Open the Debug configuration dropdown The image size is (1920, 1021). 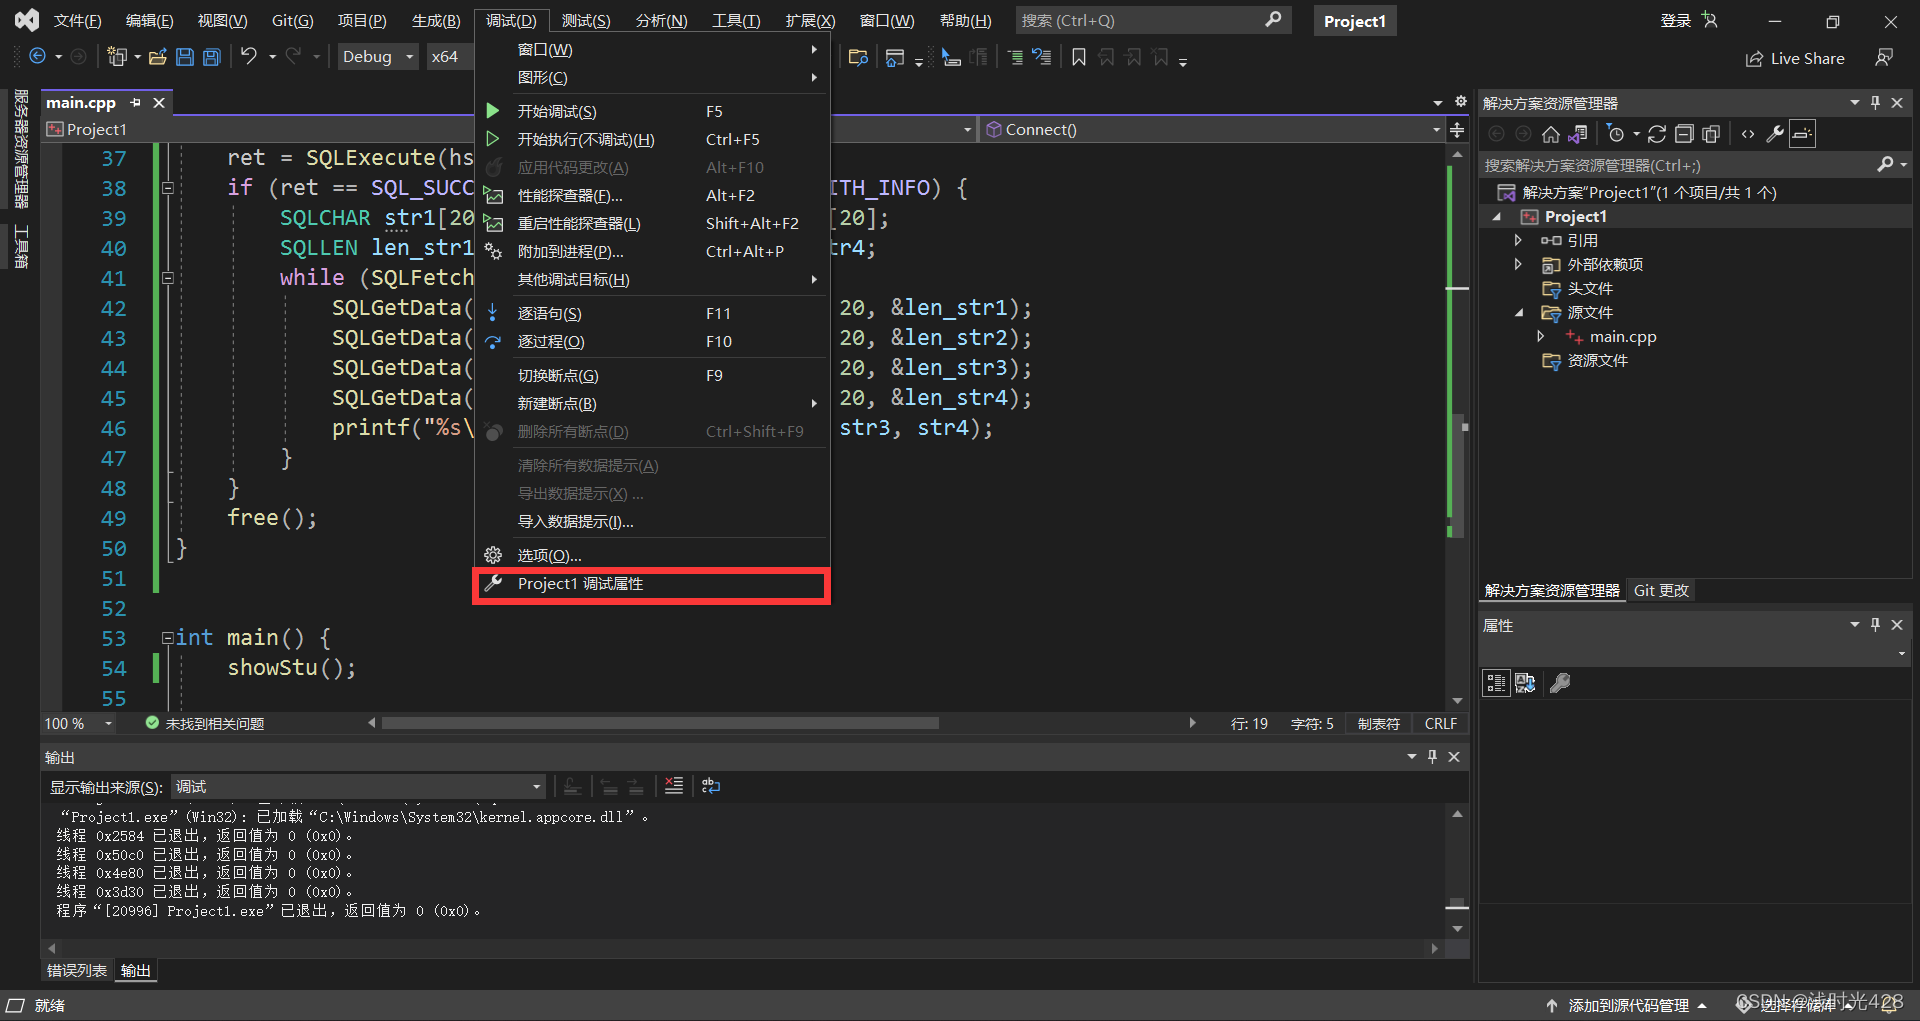[378, 57]
